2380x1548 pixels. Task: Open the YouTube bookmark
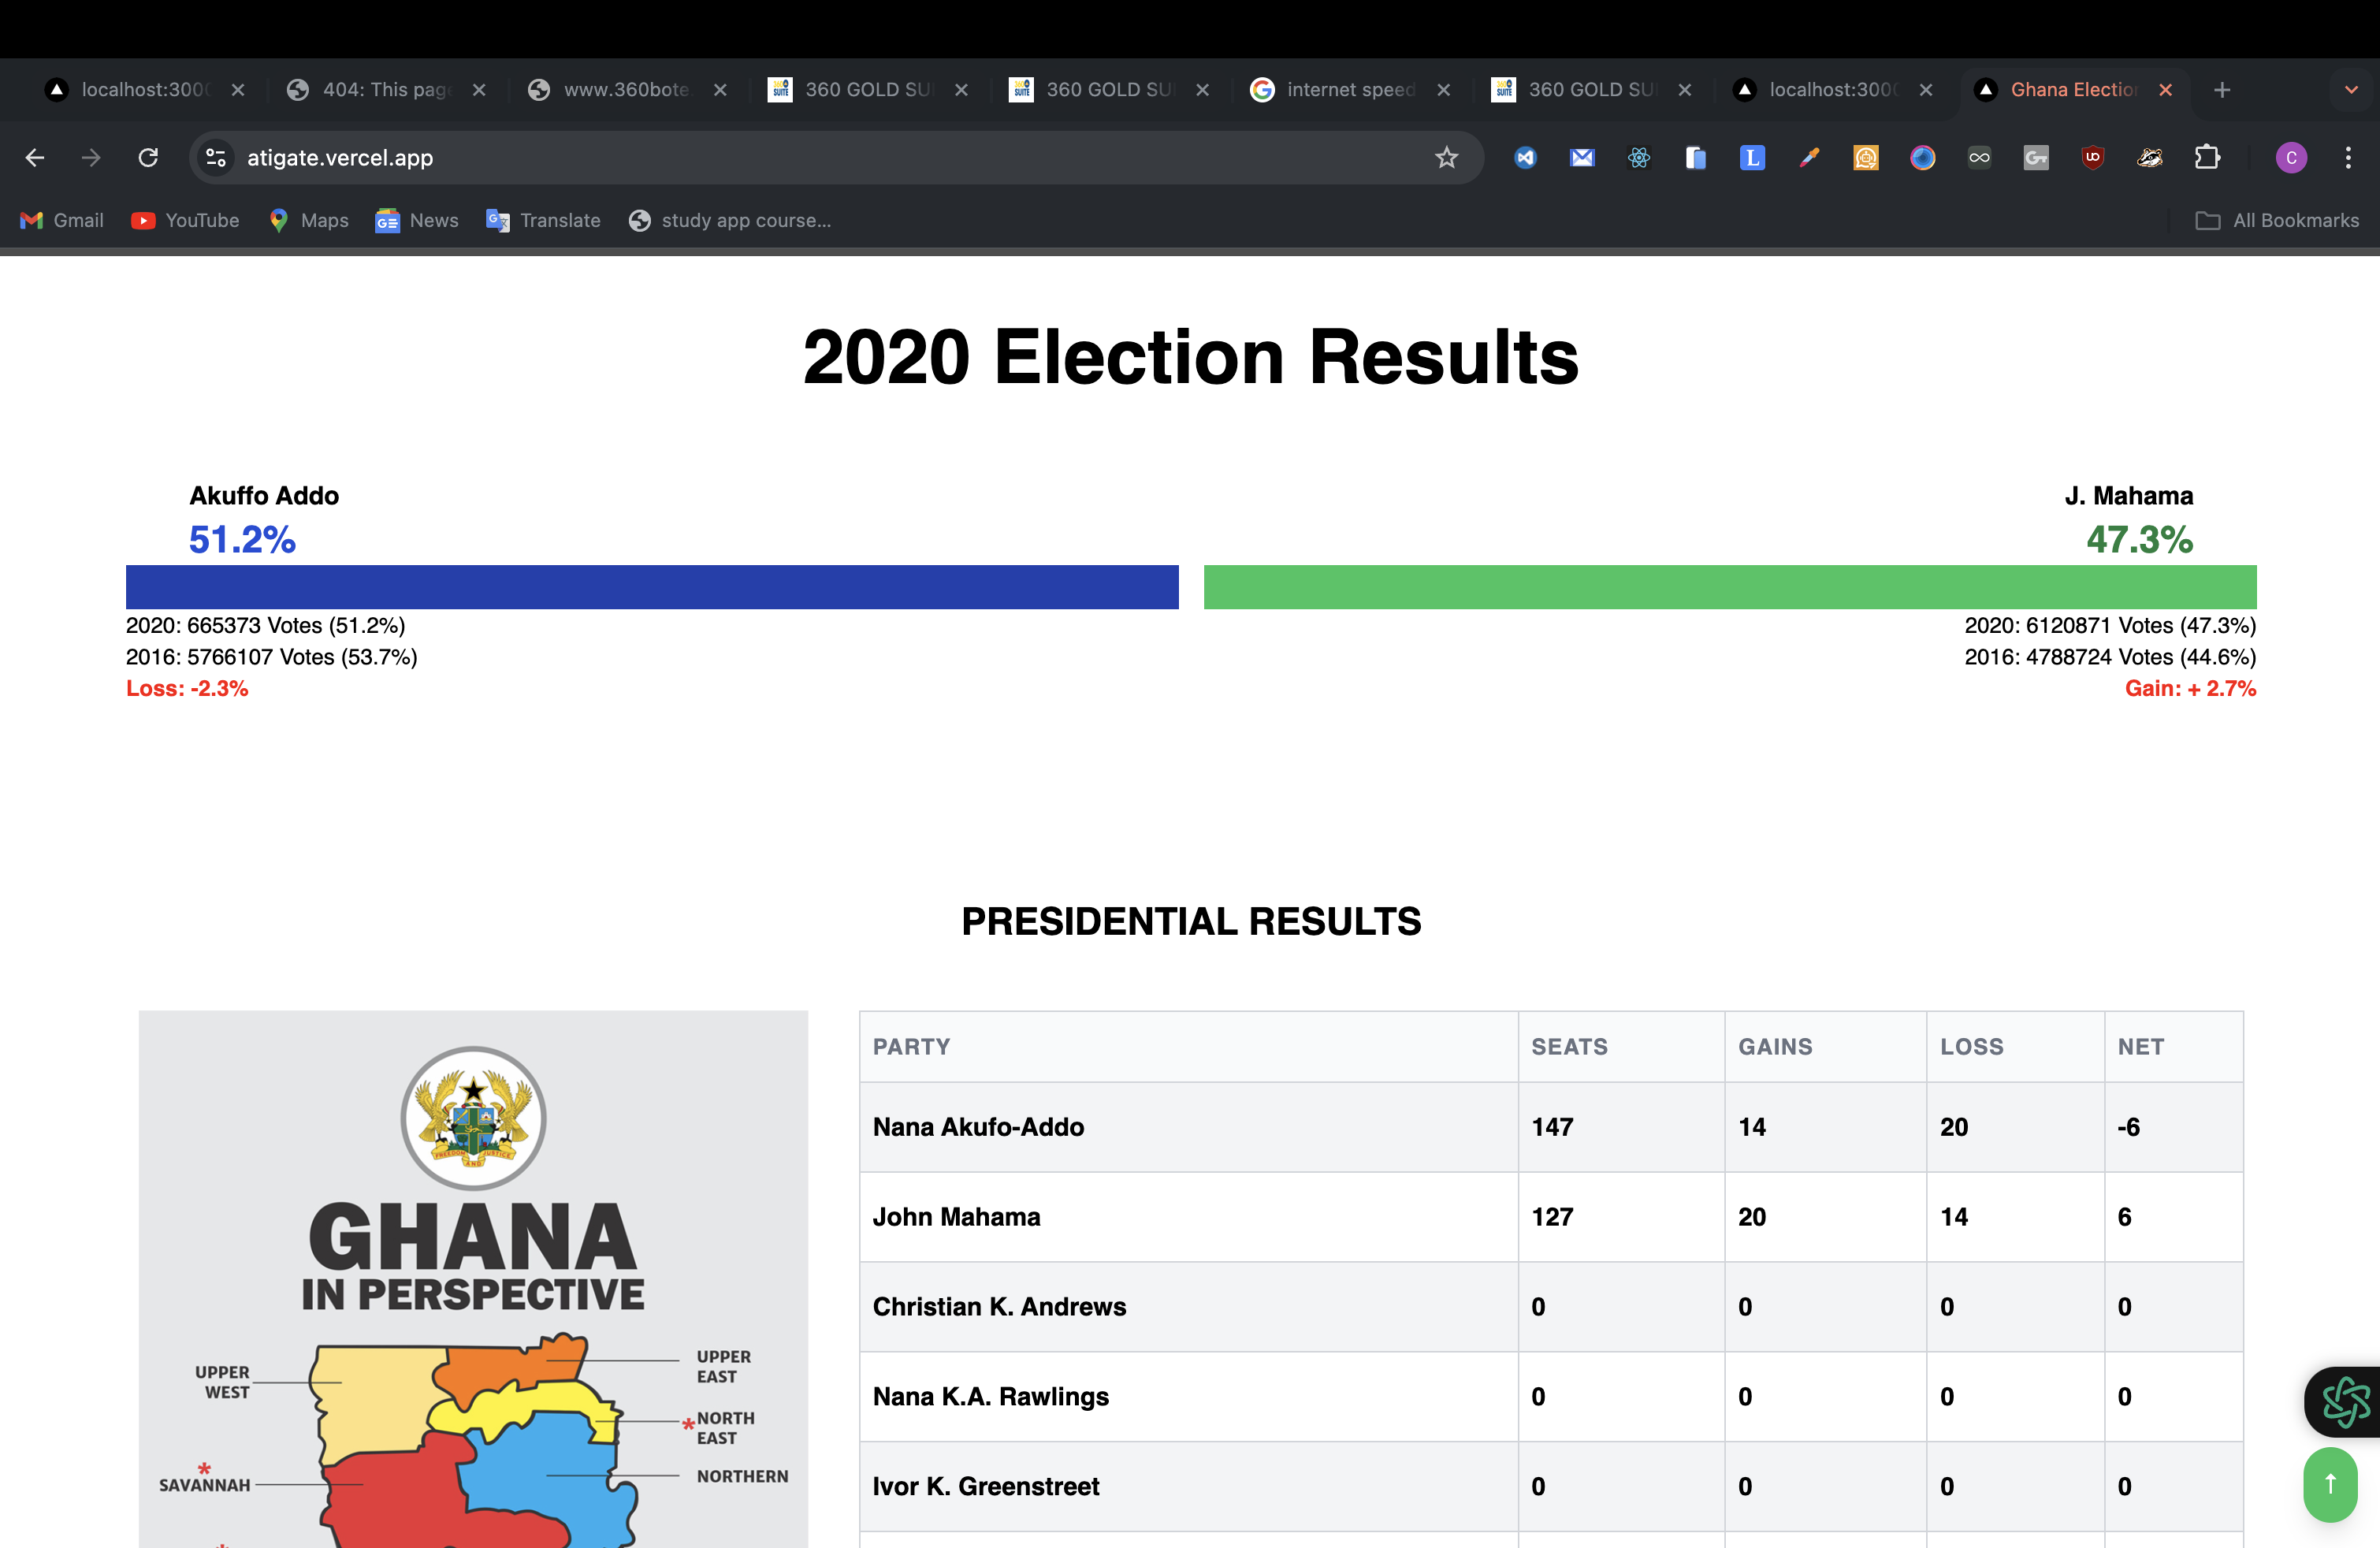tap(186, 221)
